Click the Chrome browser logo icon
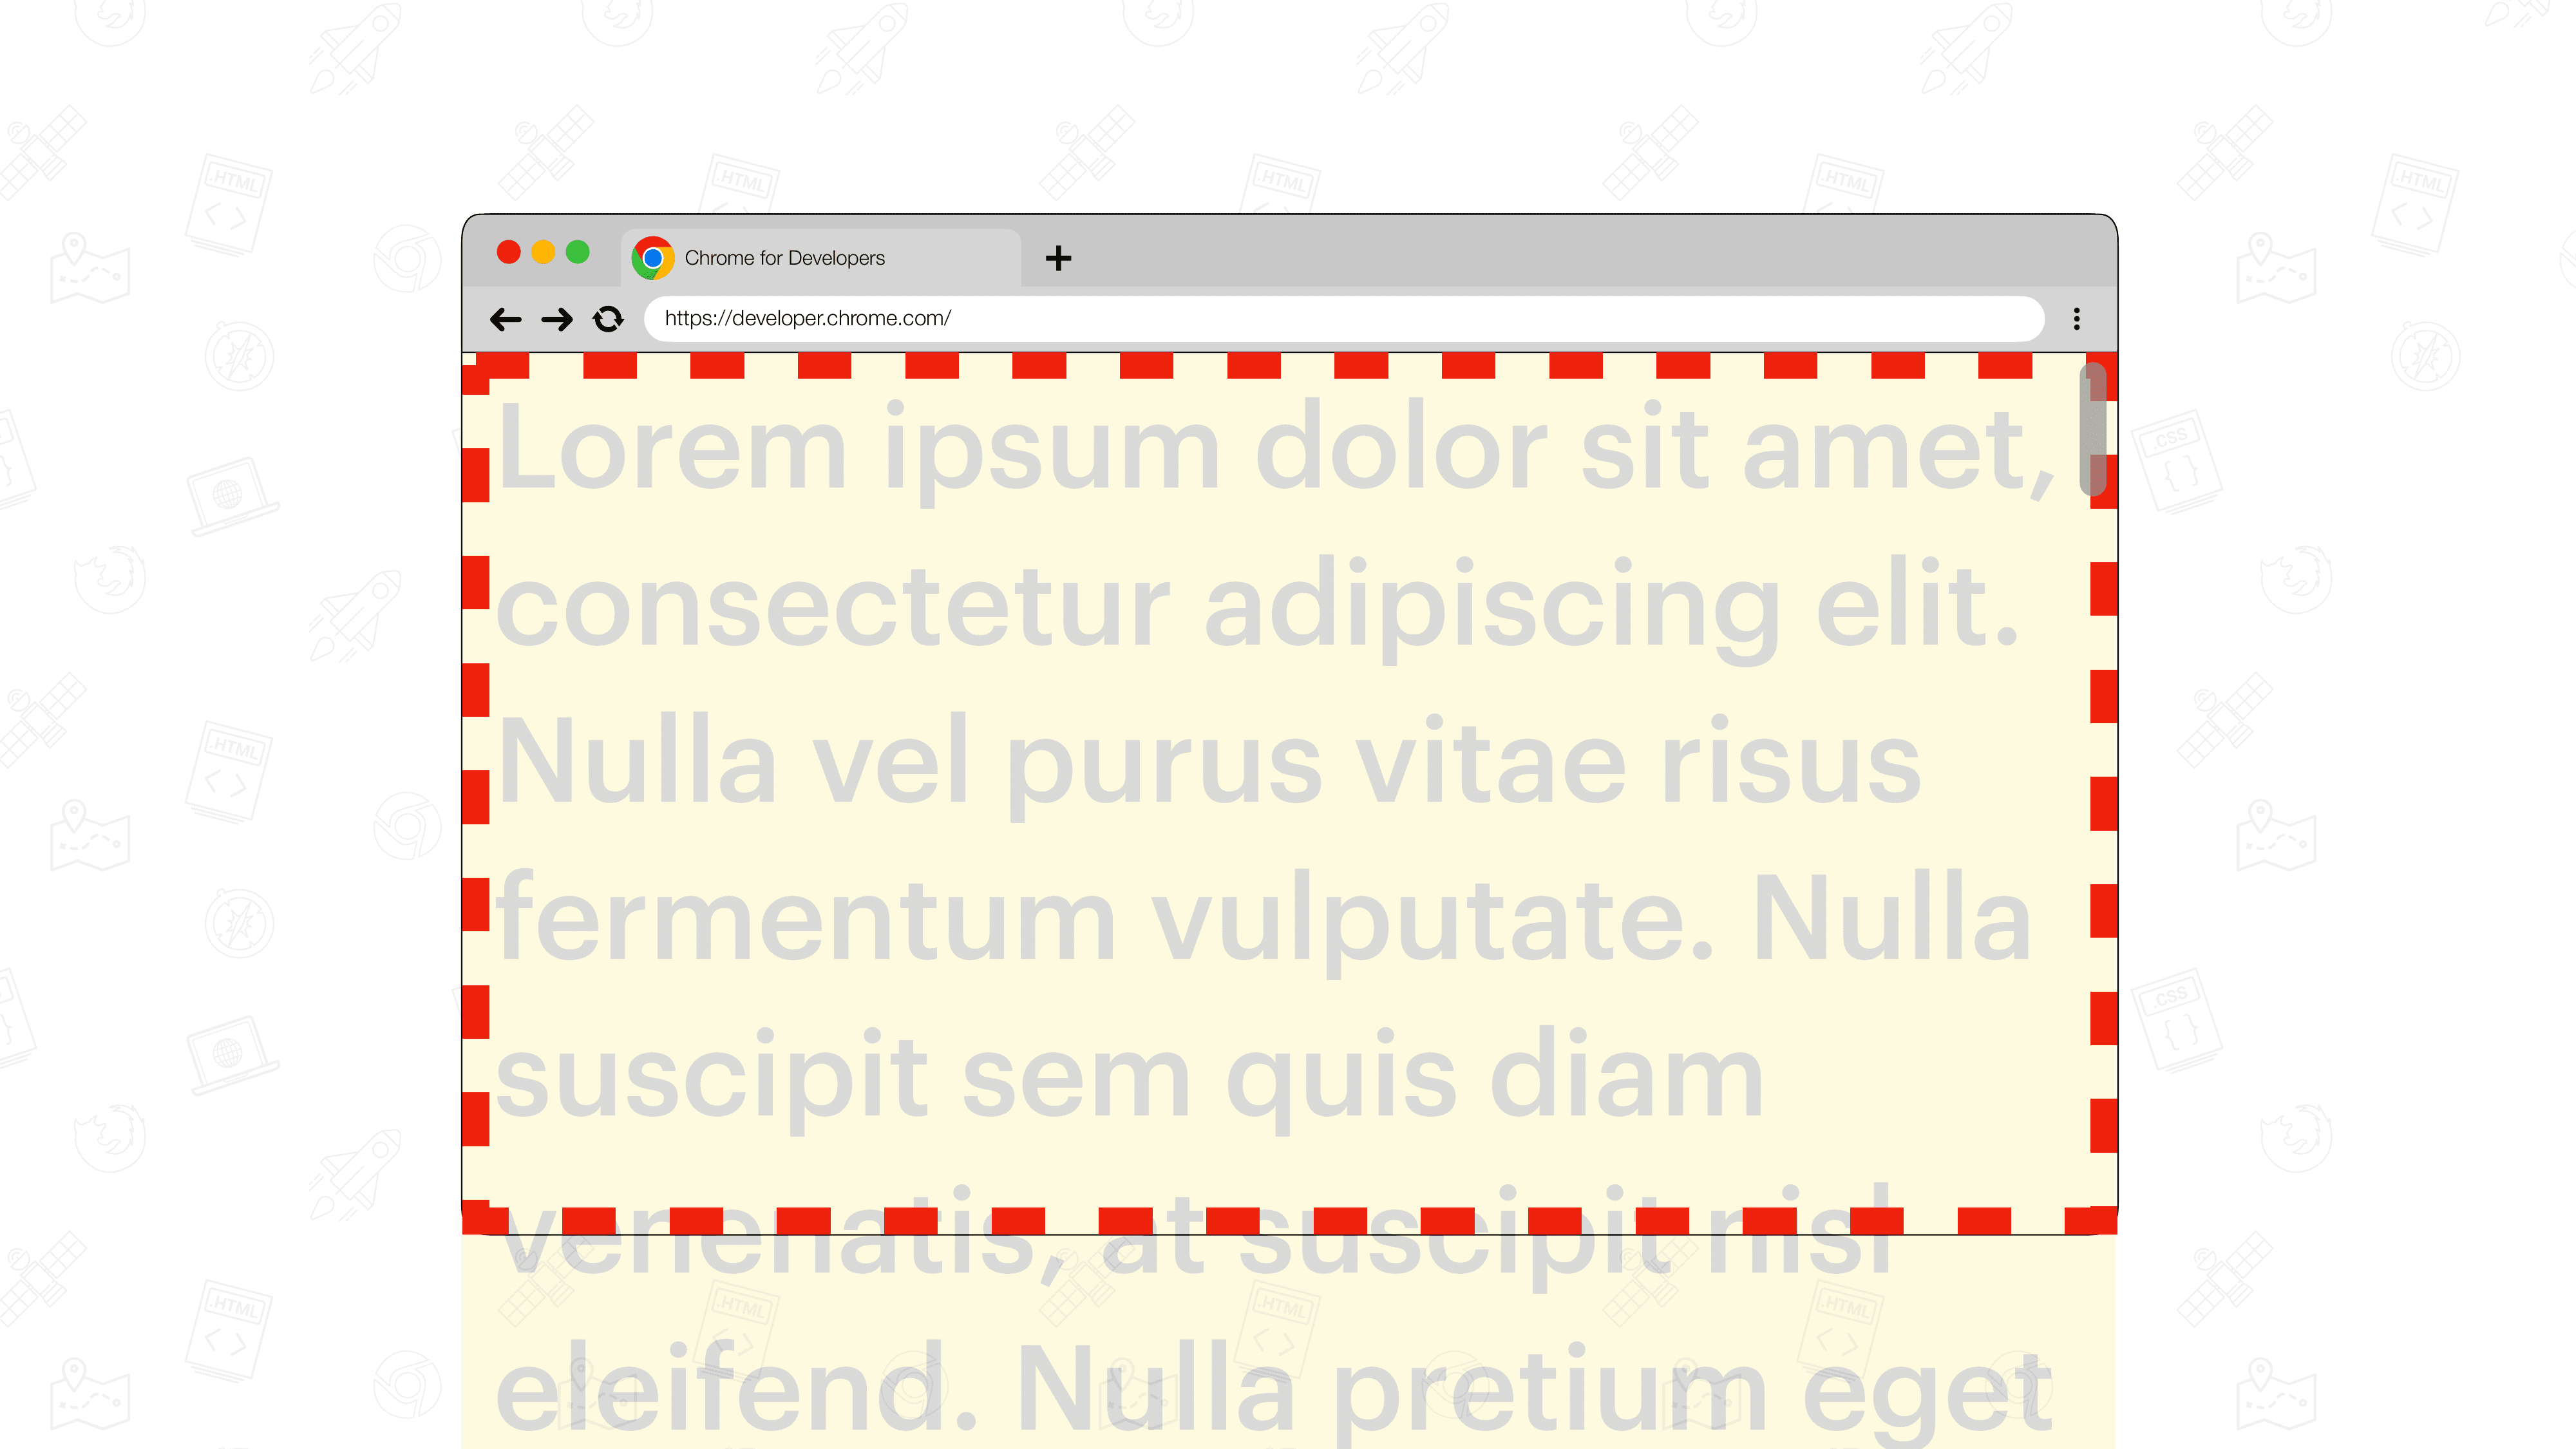Screen dimensions: 2576x1449 [653, 256]
